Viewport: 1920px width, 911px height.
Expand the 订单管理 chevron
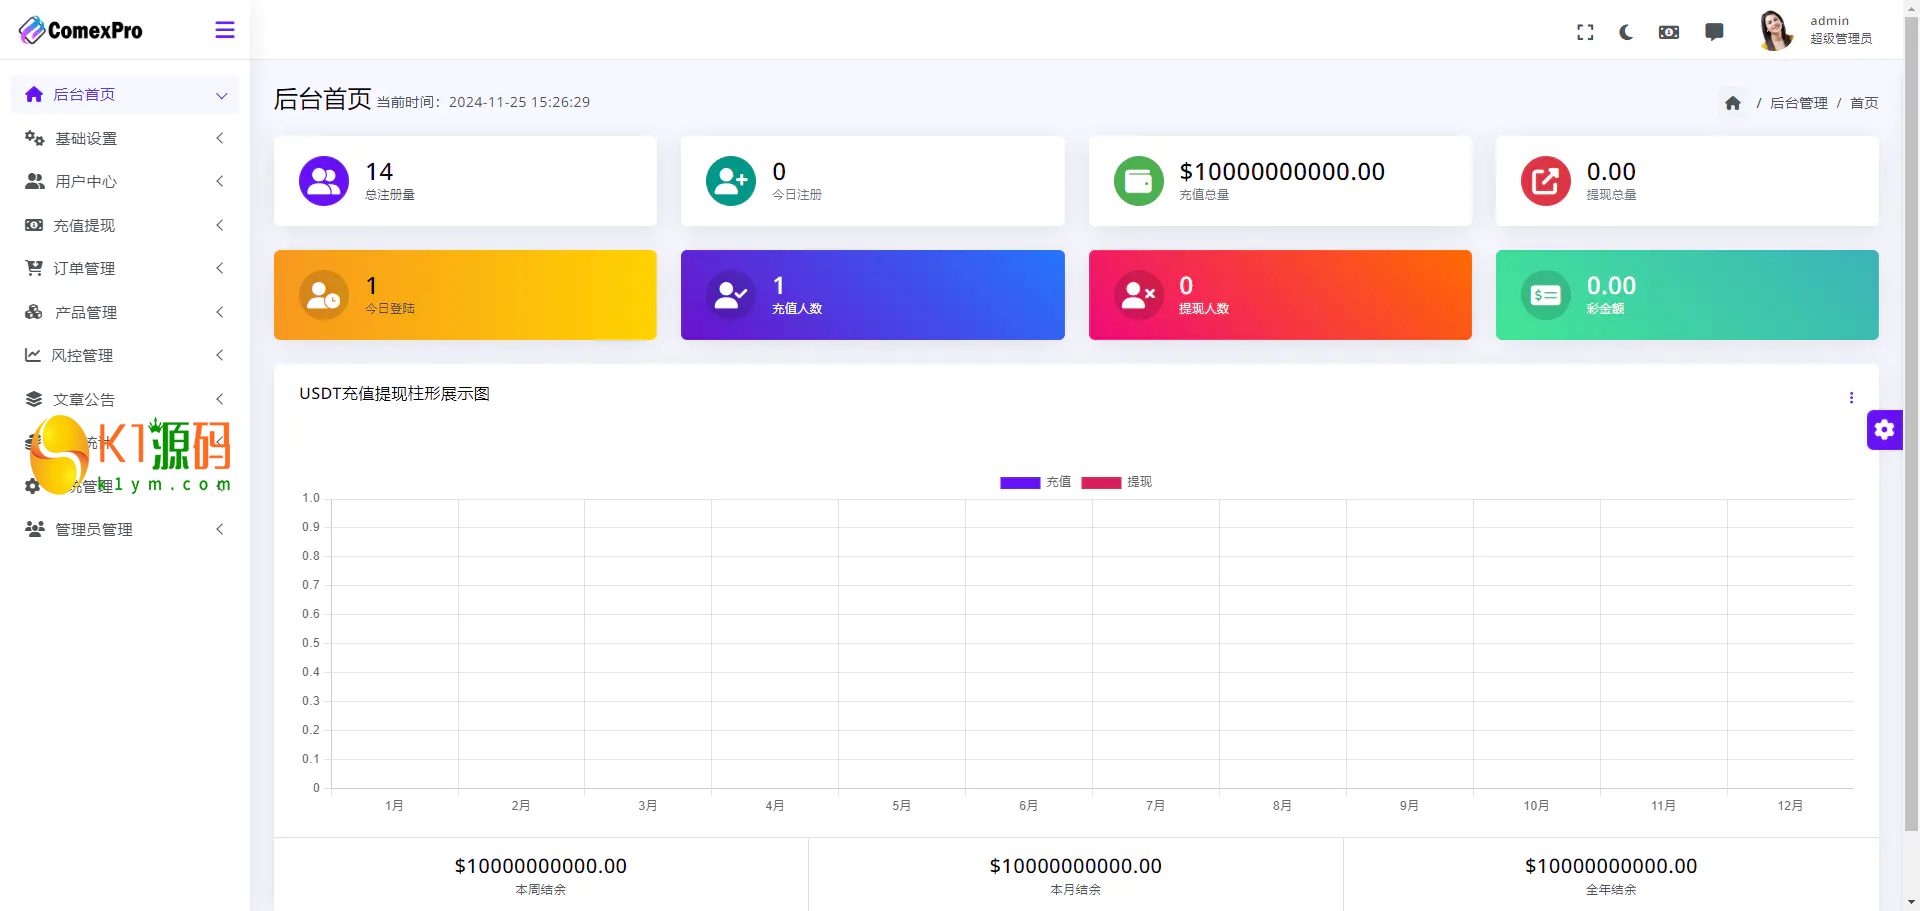pos(220,268)
